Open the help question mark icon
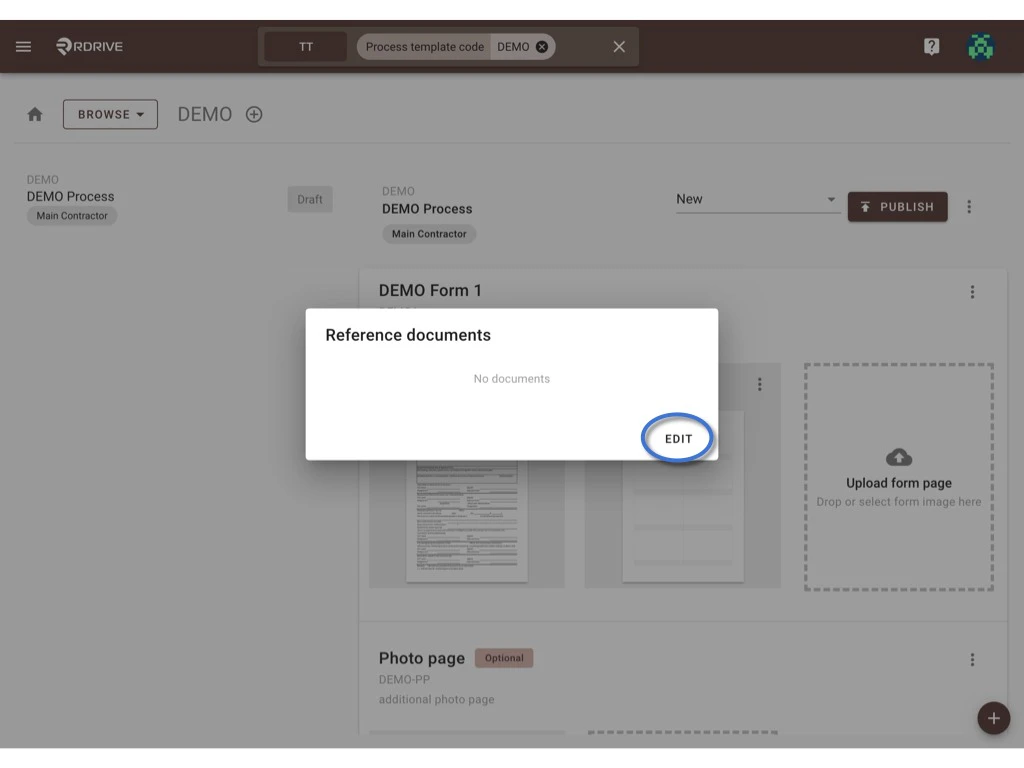Screen dimensions: 1024x768 [931, 45]
